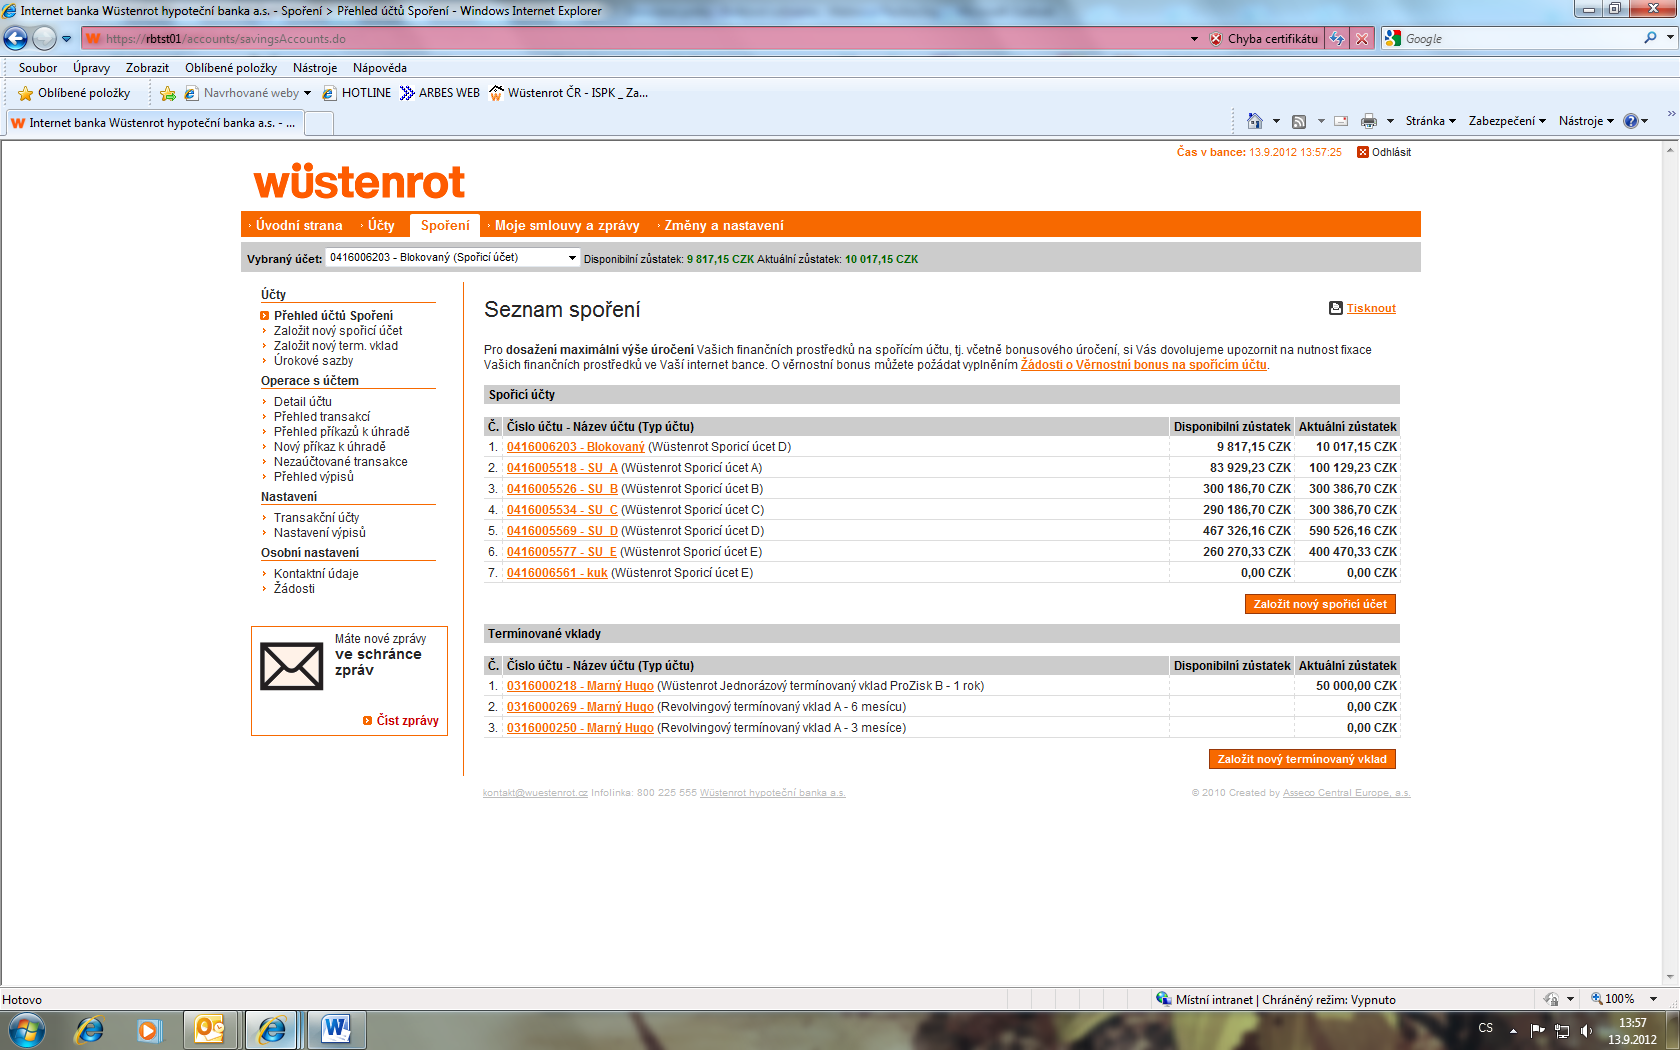This screenshot has width=1680, height=1050.
Task: Click the Tisknout printer icon
Action: 1336,308
